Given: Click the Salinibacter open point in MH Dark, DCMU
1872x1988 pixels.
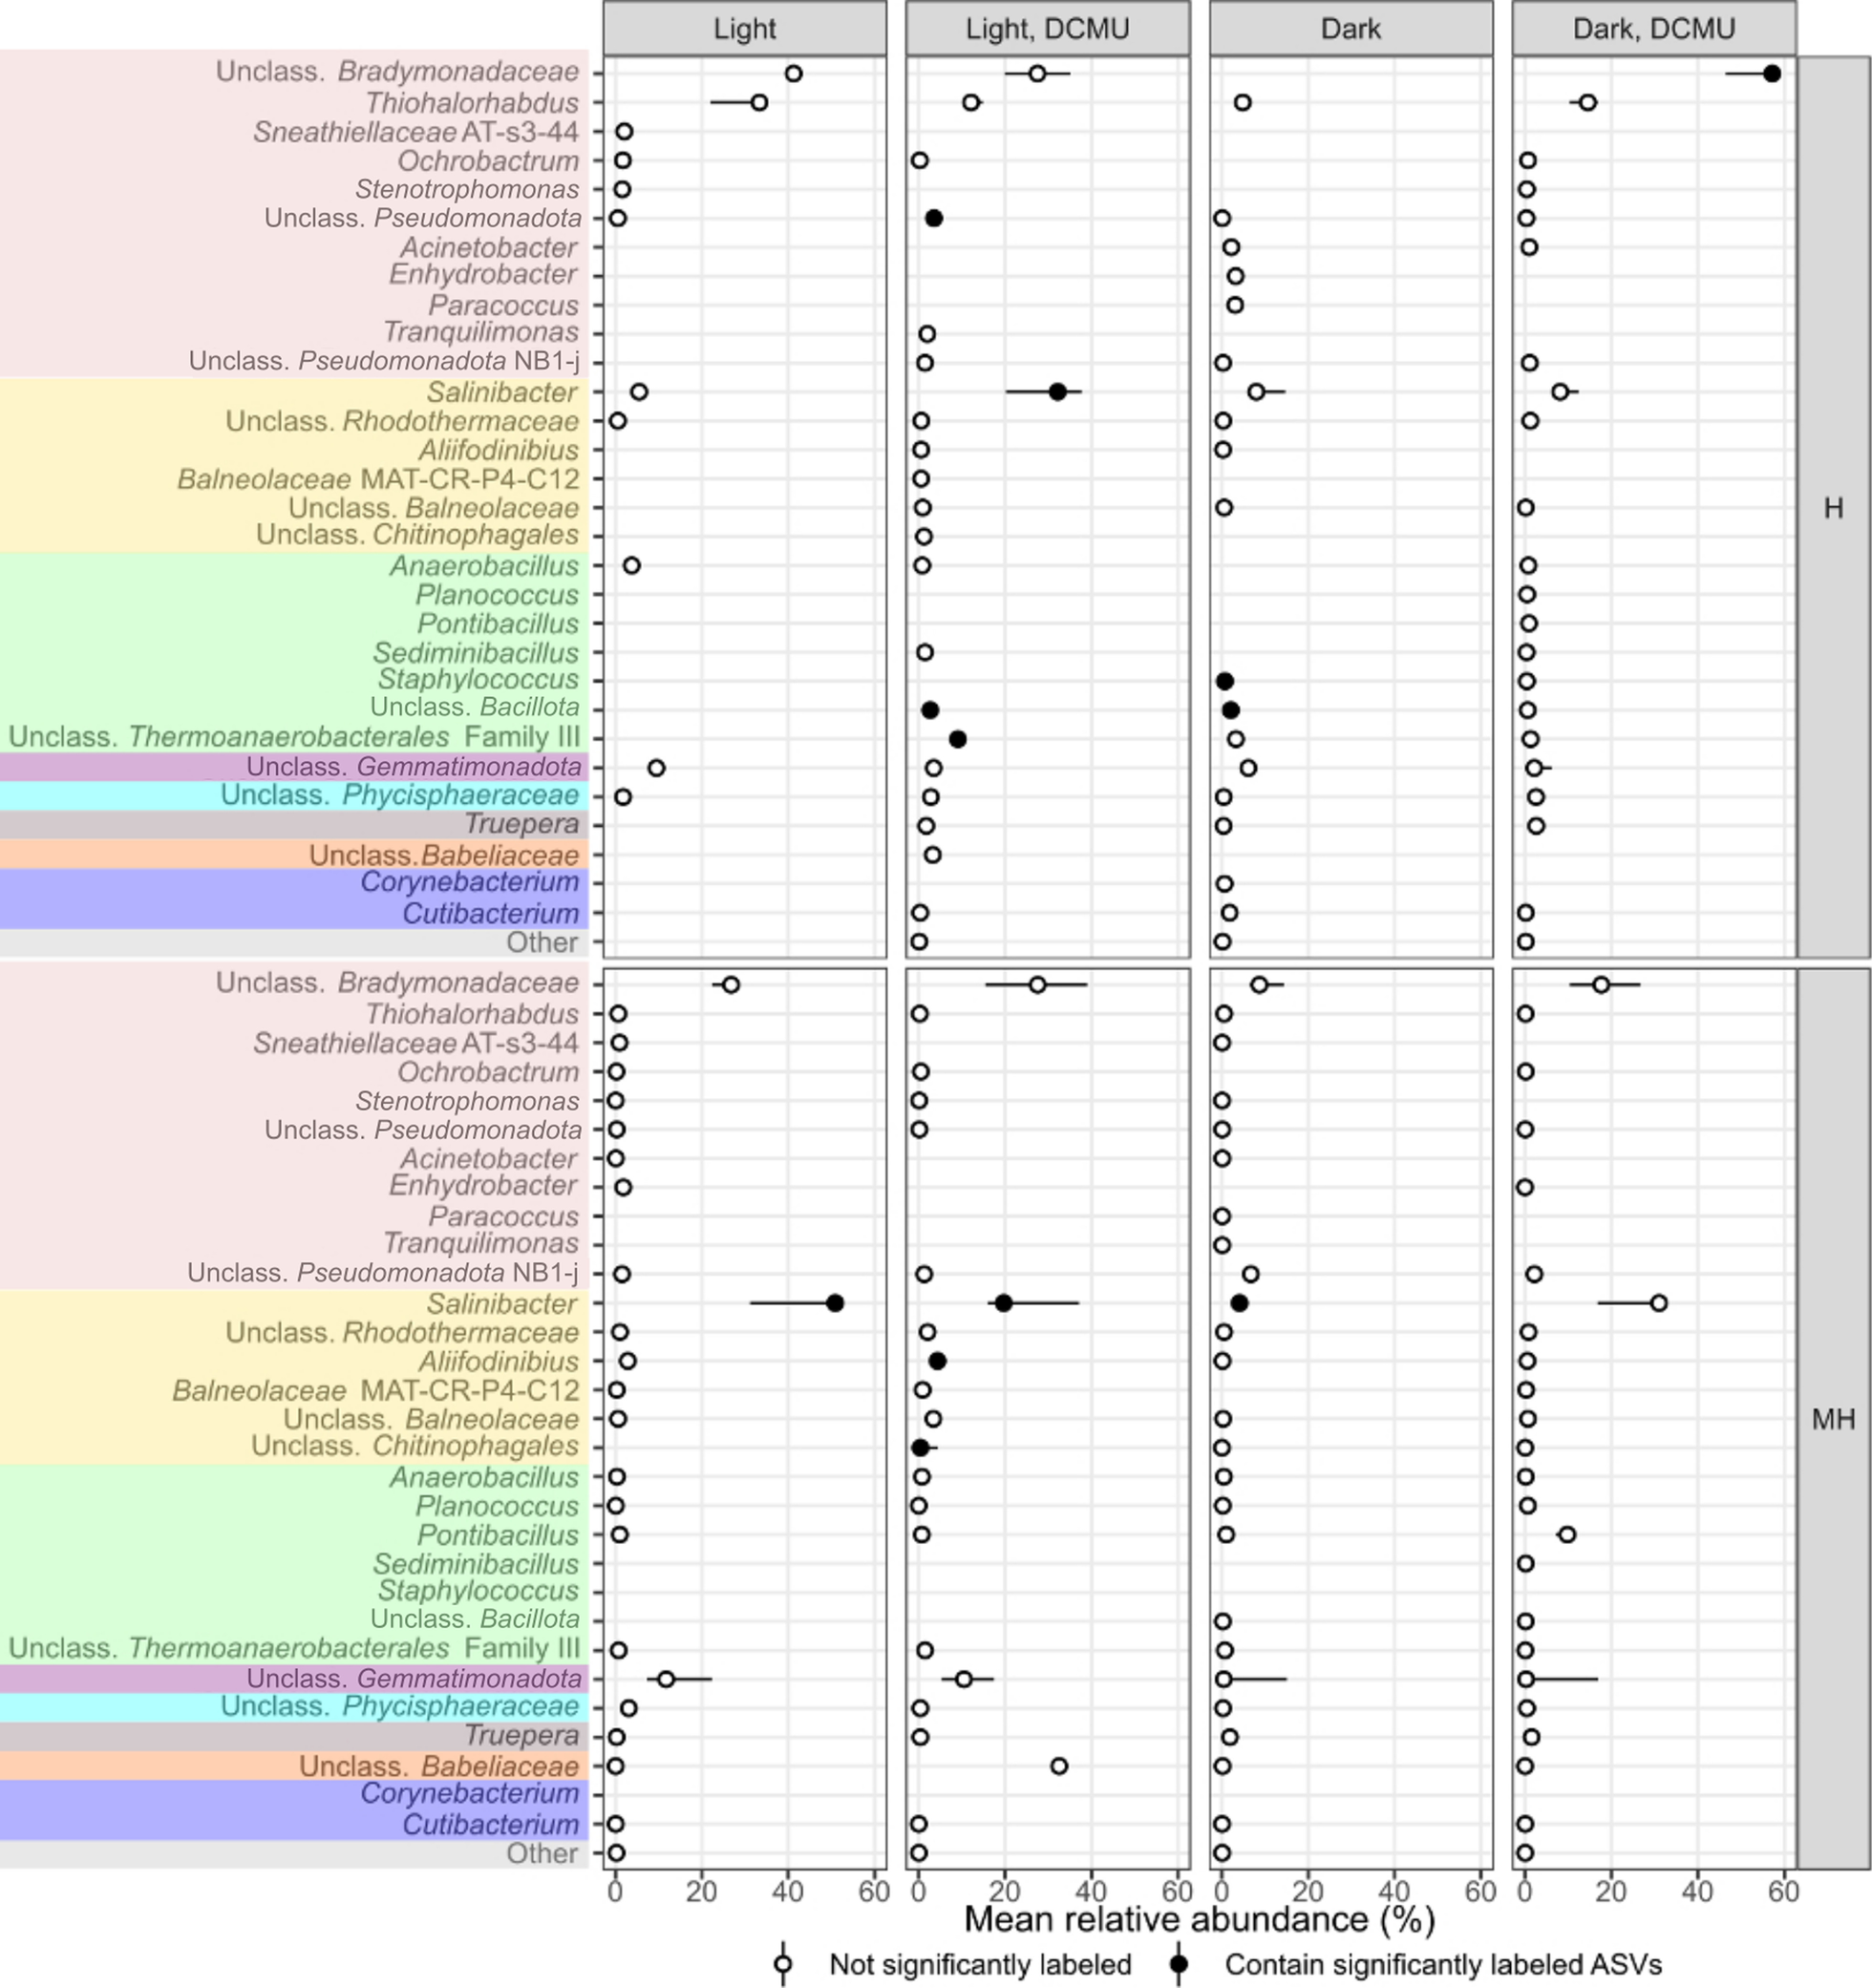Looking at the screenshot, I should click(x=1659, y=1303).
